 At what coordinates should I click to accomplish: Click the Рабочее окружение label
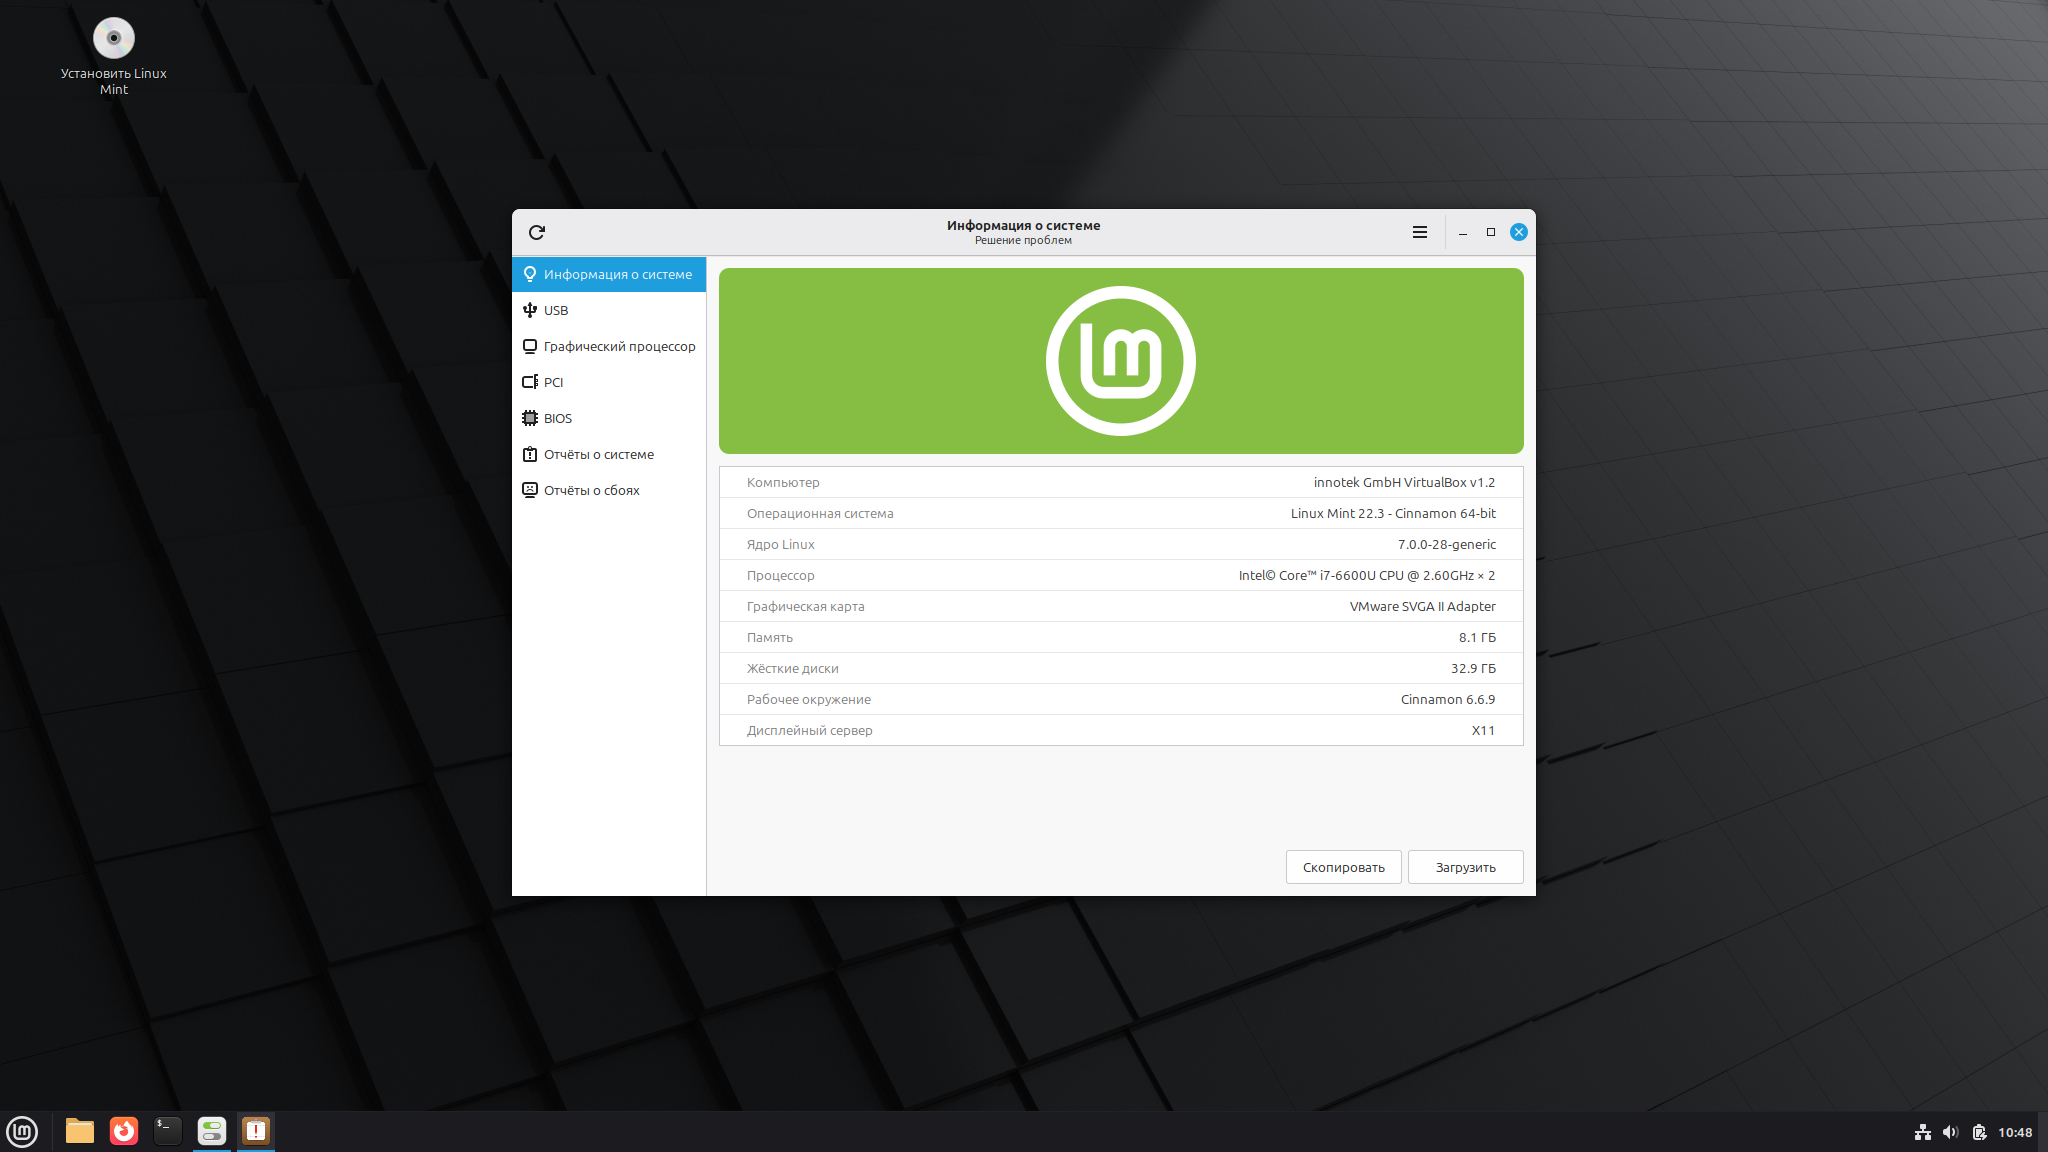(x=808, y=699)
